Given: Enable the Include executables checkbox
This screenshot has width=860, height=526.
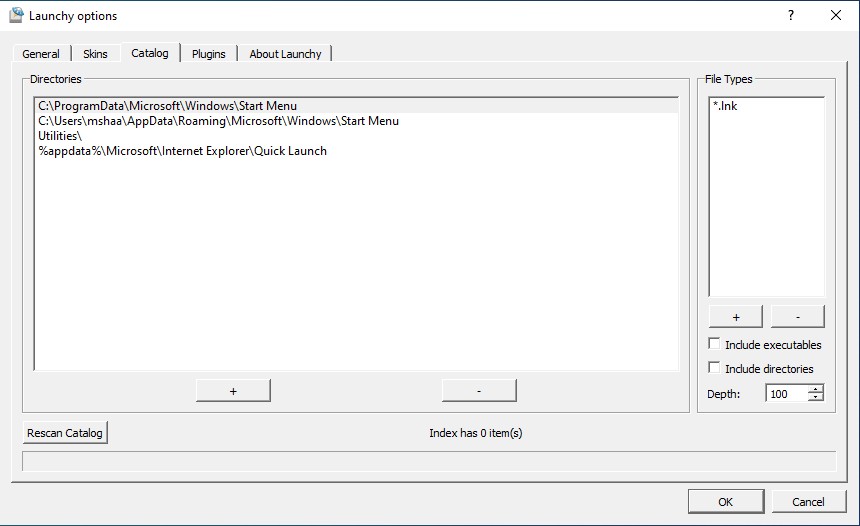Looking at the screenshot, I should pyautogui.click(x=714, y=344).
